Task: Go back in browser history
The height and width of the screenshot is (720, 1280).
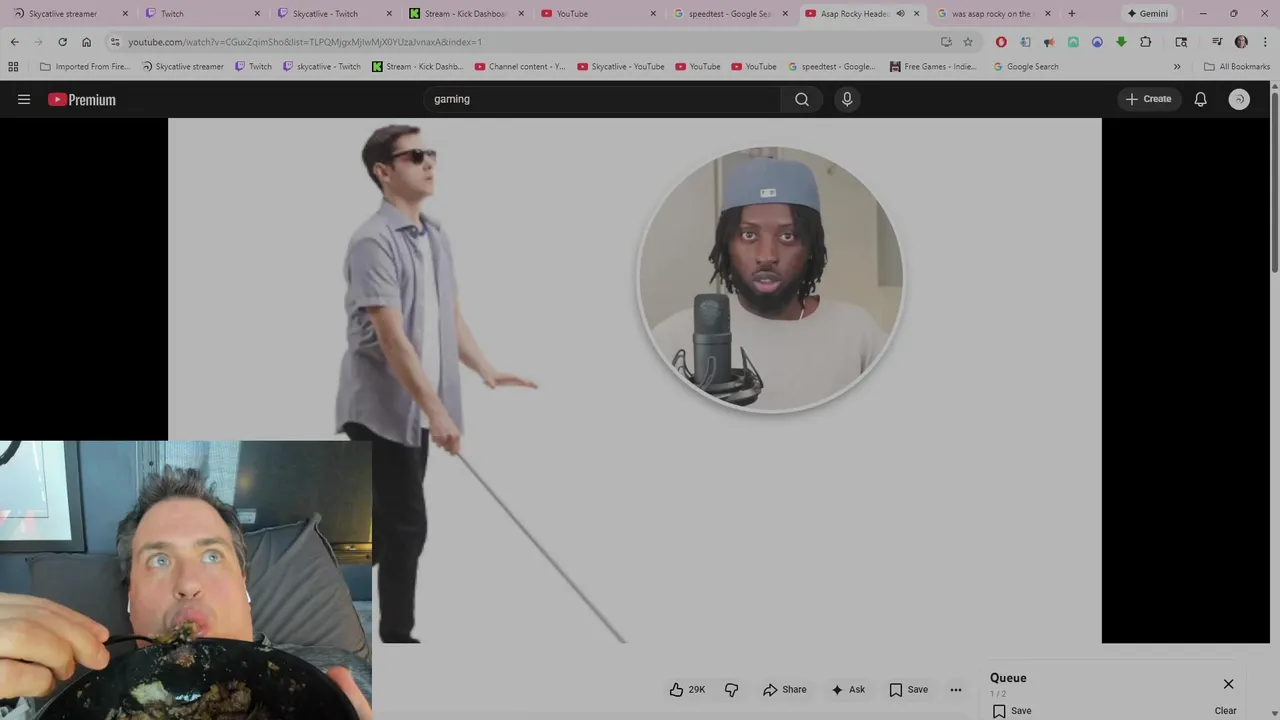Action: click(x=14, y=42)
